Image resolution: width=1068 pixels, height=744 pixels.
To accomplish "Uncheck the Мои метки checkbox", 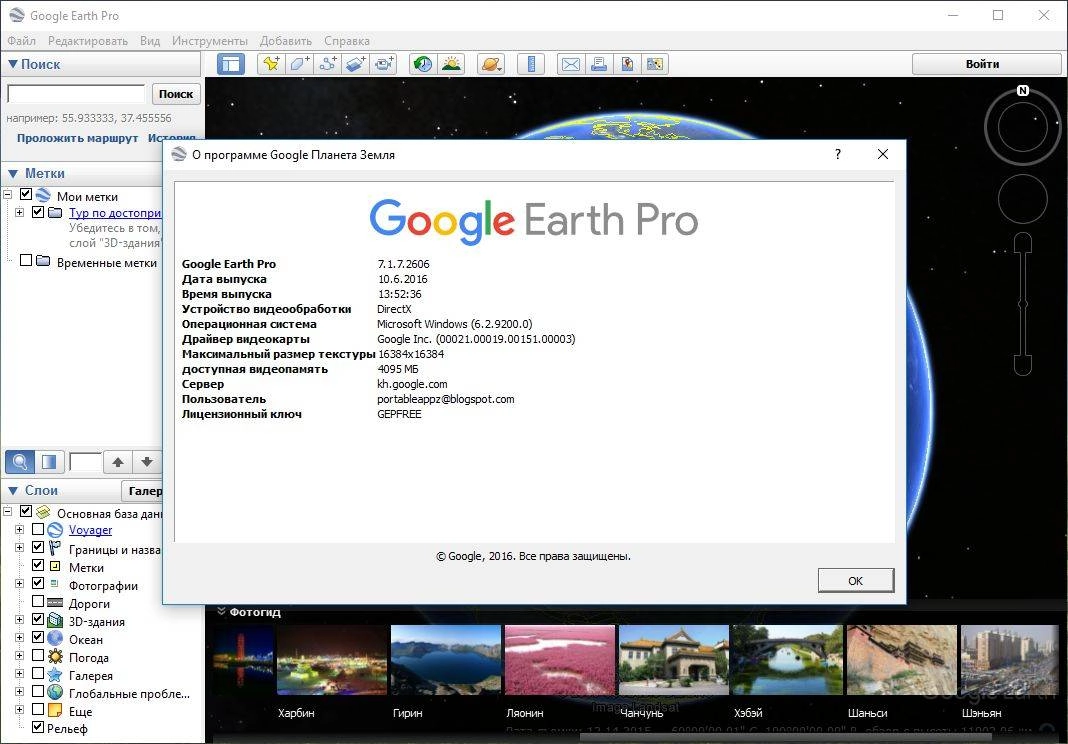I will pyautogui.click(x=26, y=195).
